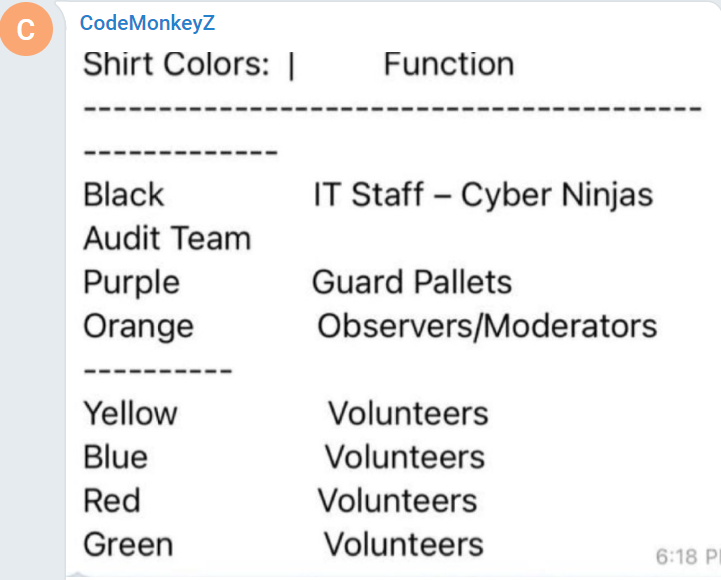Select the word "Blue"

115,457
